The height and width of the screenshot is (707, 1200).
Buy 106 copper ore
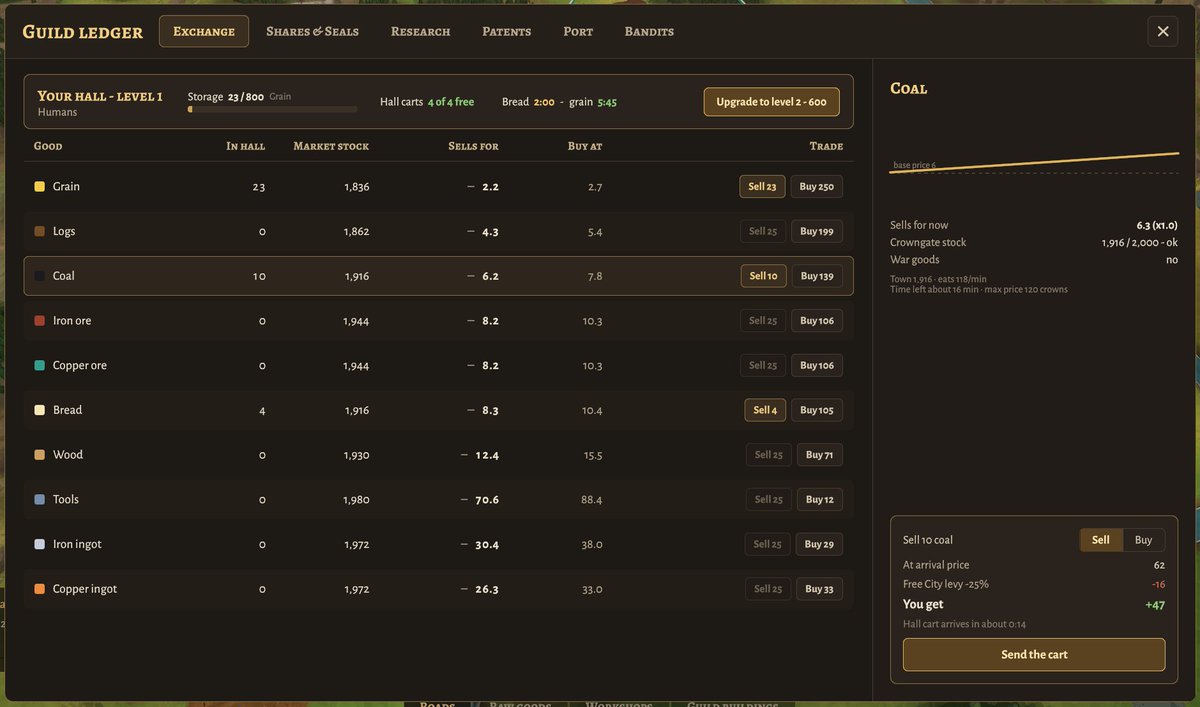817,365
